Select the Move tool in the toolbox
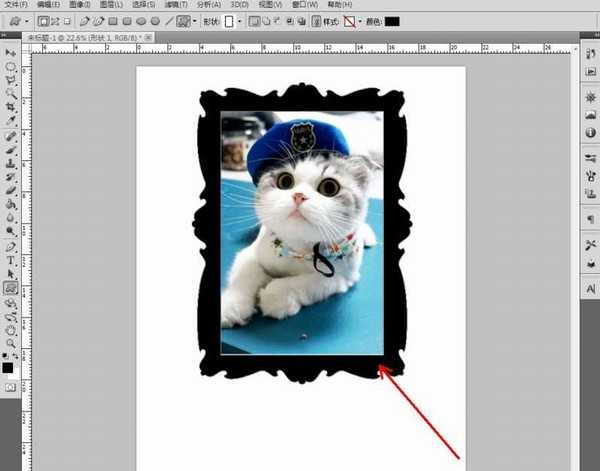This screenshot has height=471, width=600. (11, 51)
